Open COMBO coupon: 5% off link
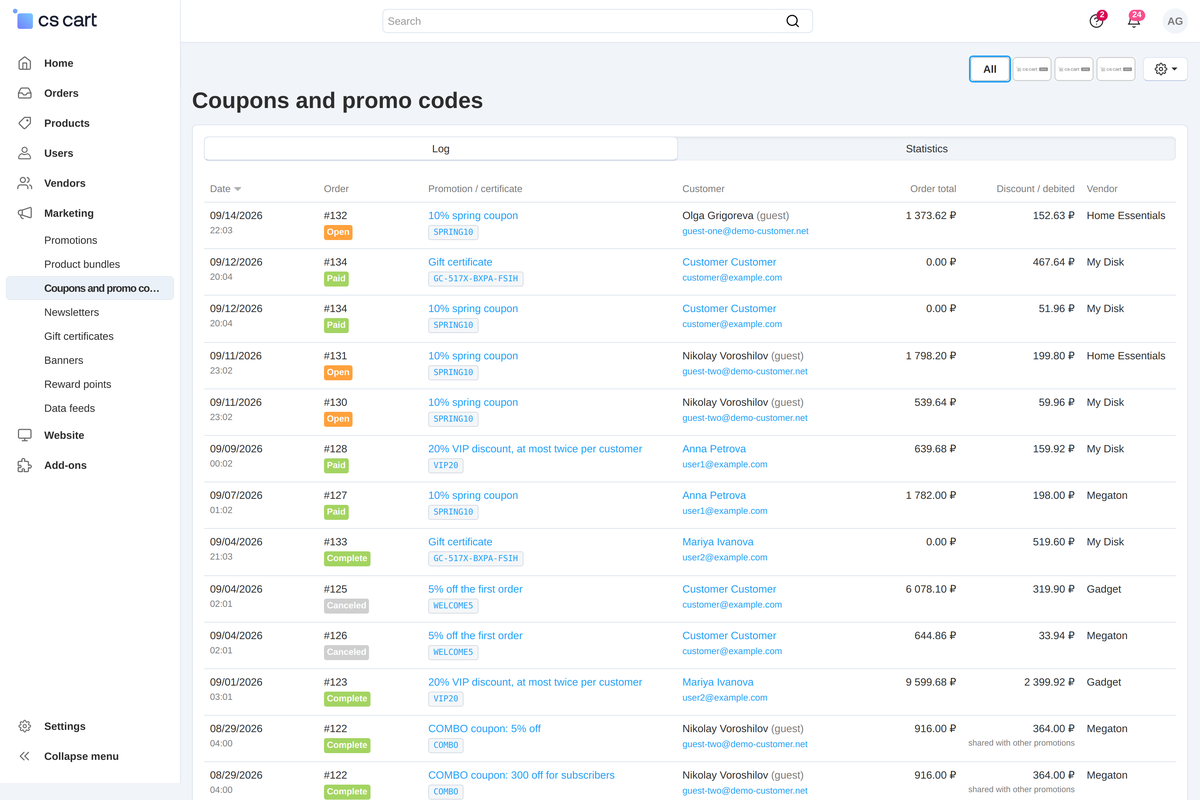This screenshot has height=800, width=1200. pyautogui.click(x=484, y=729)
